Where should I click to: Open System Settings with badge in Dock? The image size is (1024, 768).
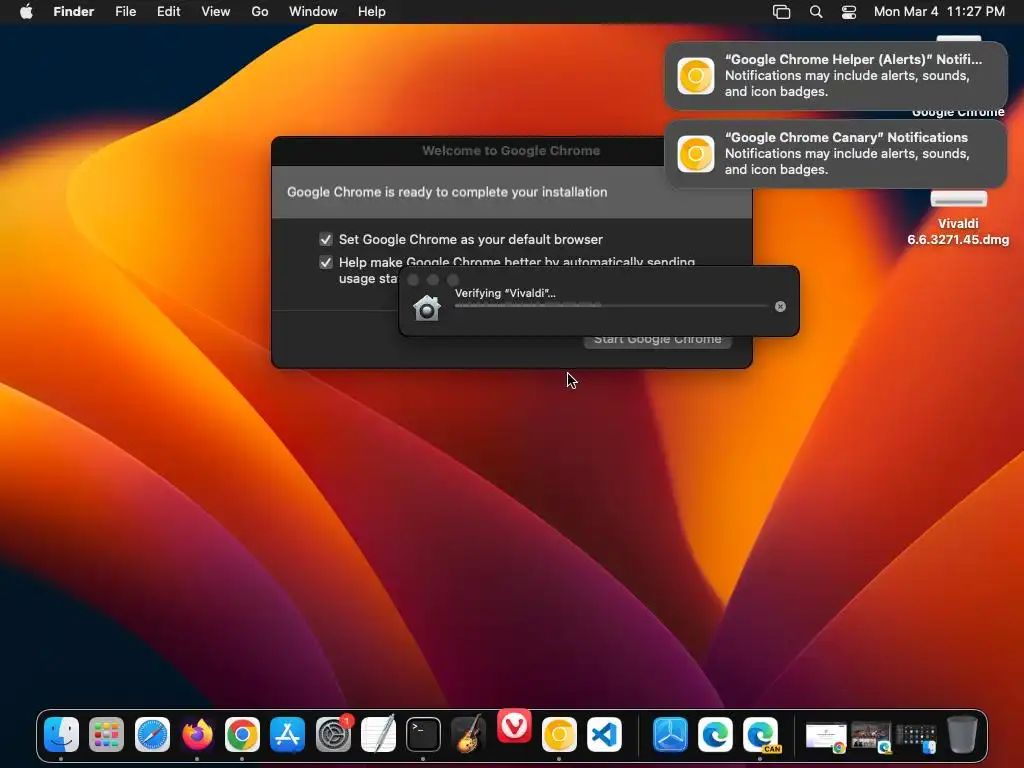(333, 735)
